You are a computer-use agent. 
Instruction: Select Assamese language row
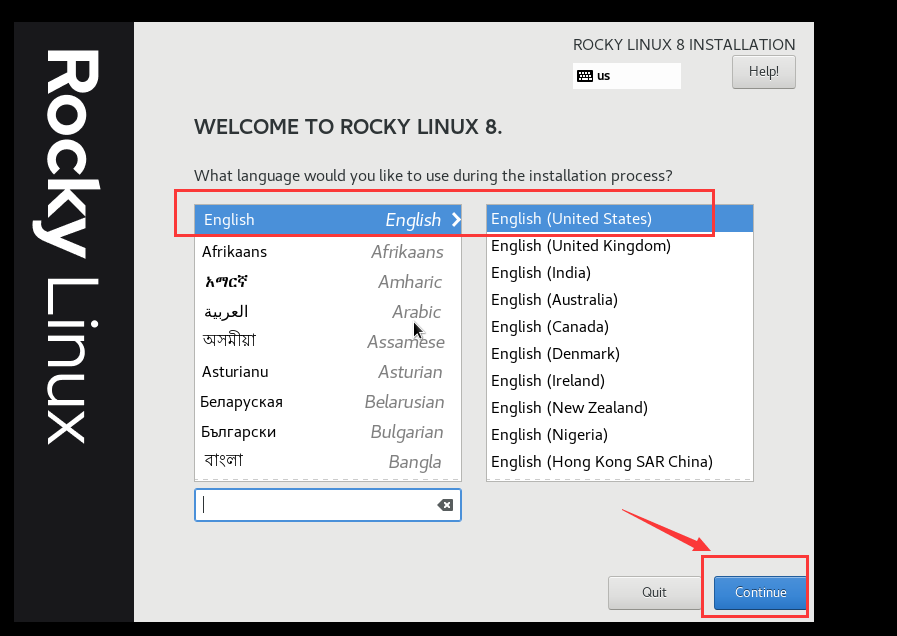(328, 341)
